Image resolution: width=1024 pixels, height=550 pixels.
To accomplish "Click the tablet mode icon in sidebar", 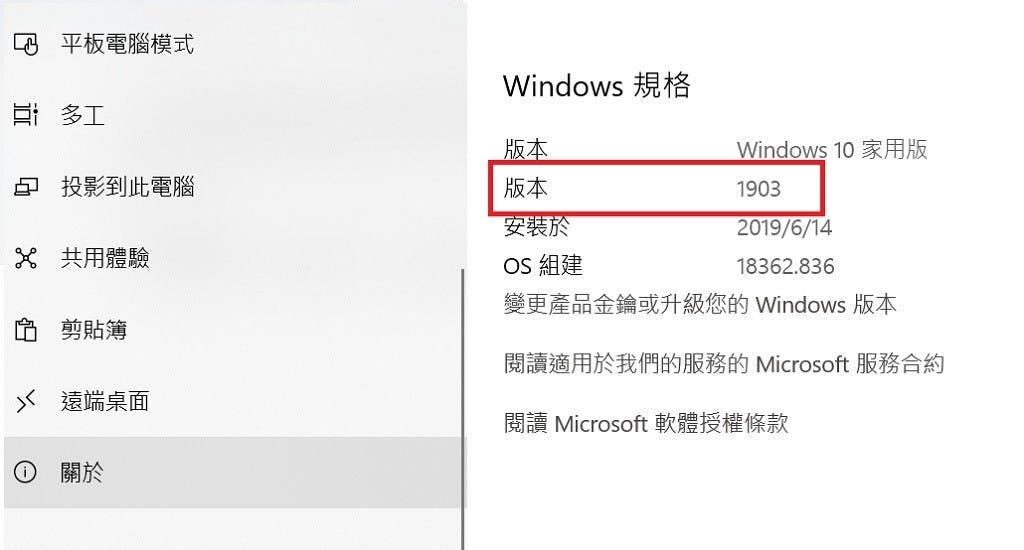I will coord(26,45).
